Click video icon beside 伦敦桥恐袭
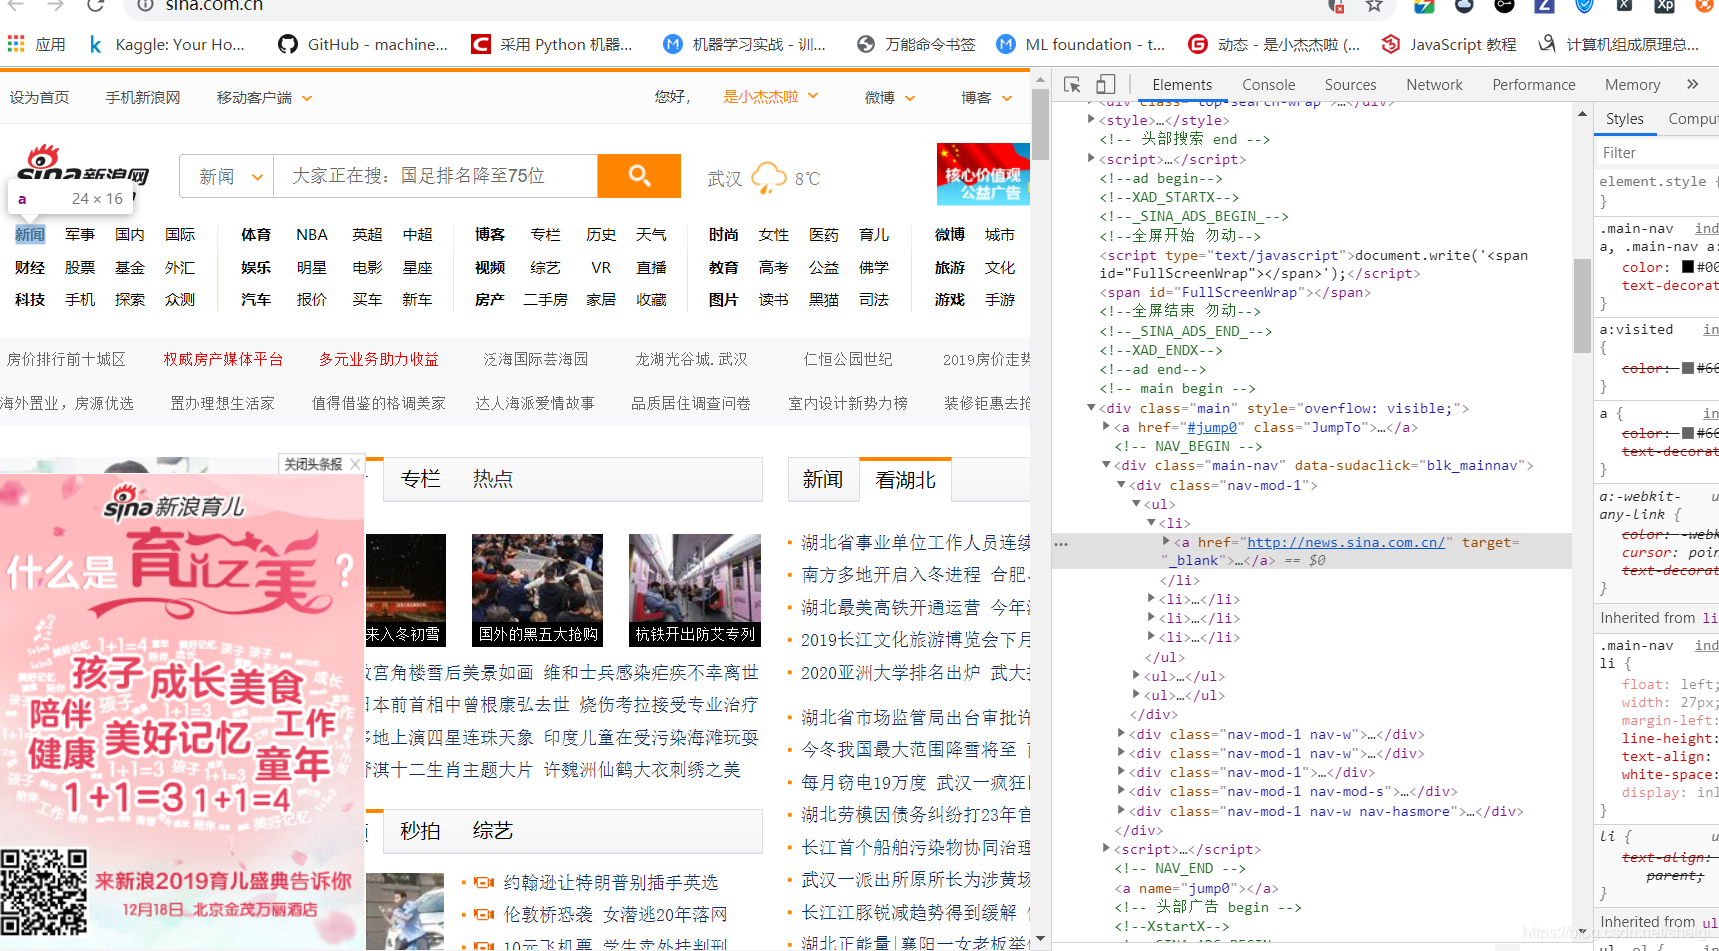The width and height of the screenshot is (1719, 951). (484, 914)
